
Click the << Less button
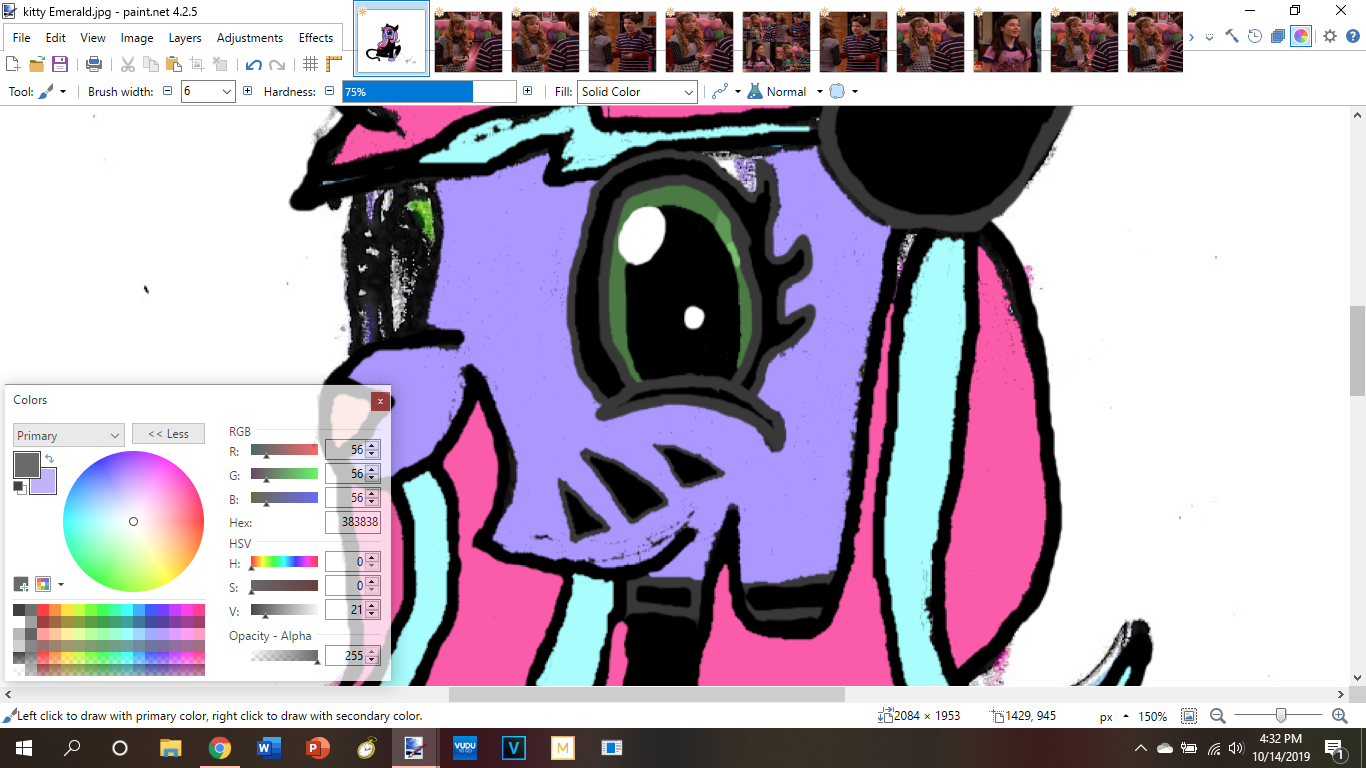point(168,434)
